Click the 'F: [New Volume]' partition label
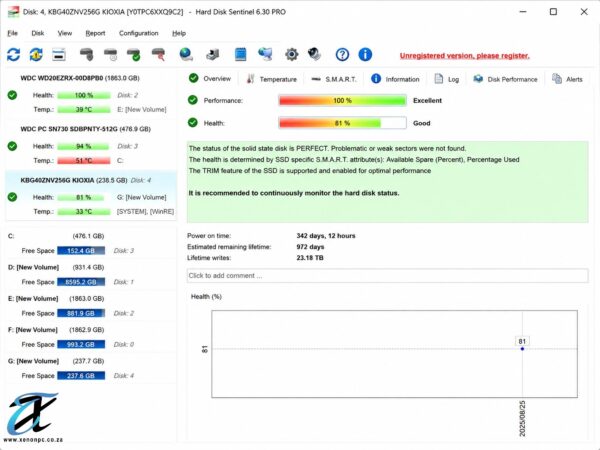 [x=33, y=329]
